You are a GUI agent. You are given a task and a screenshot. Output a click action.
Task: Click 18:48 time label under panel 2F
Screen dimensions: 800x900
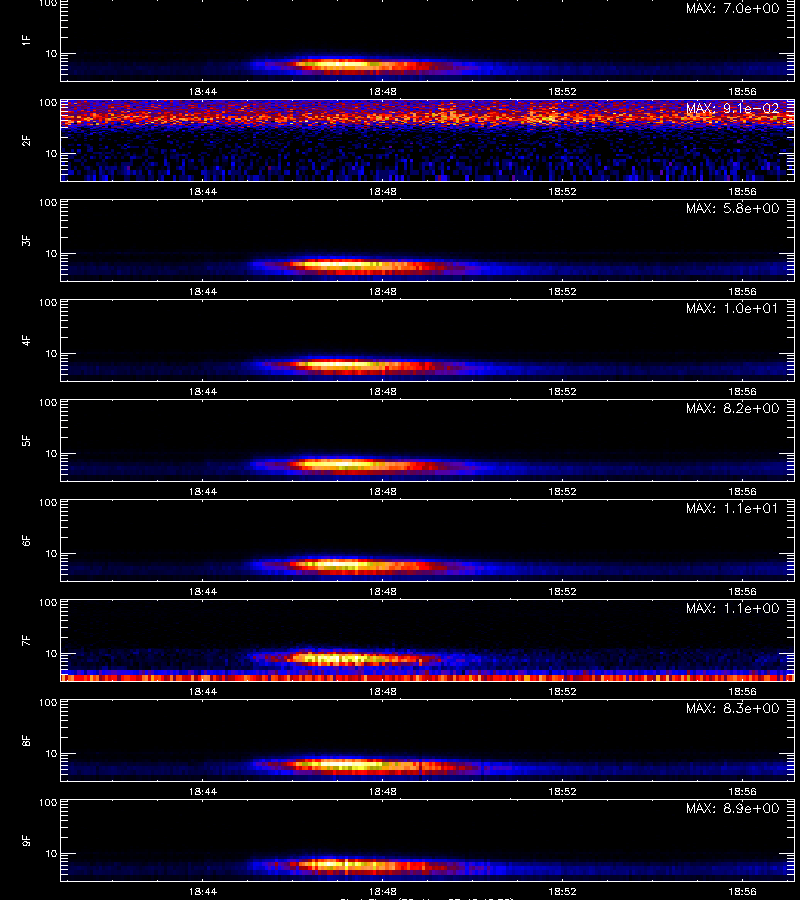(383, 192)
